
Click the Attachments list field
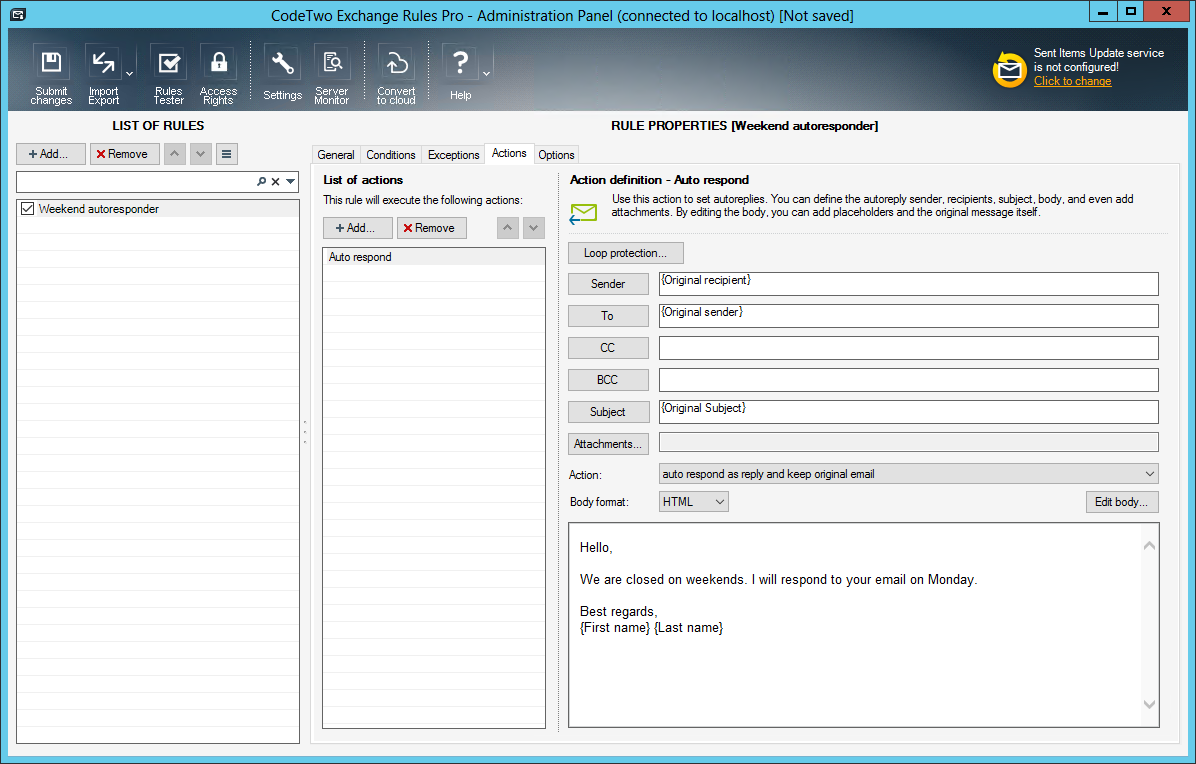(908, 442)
